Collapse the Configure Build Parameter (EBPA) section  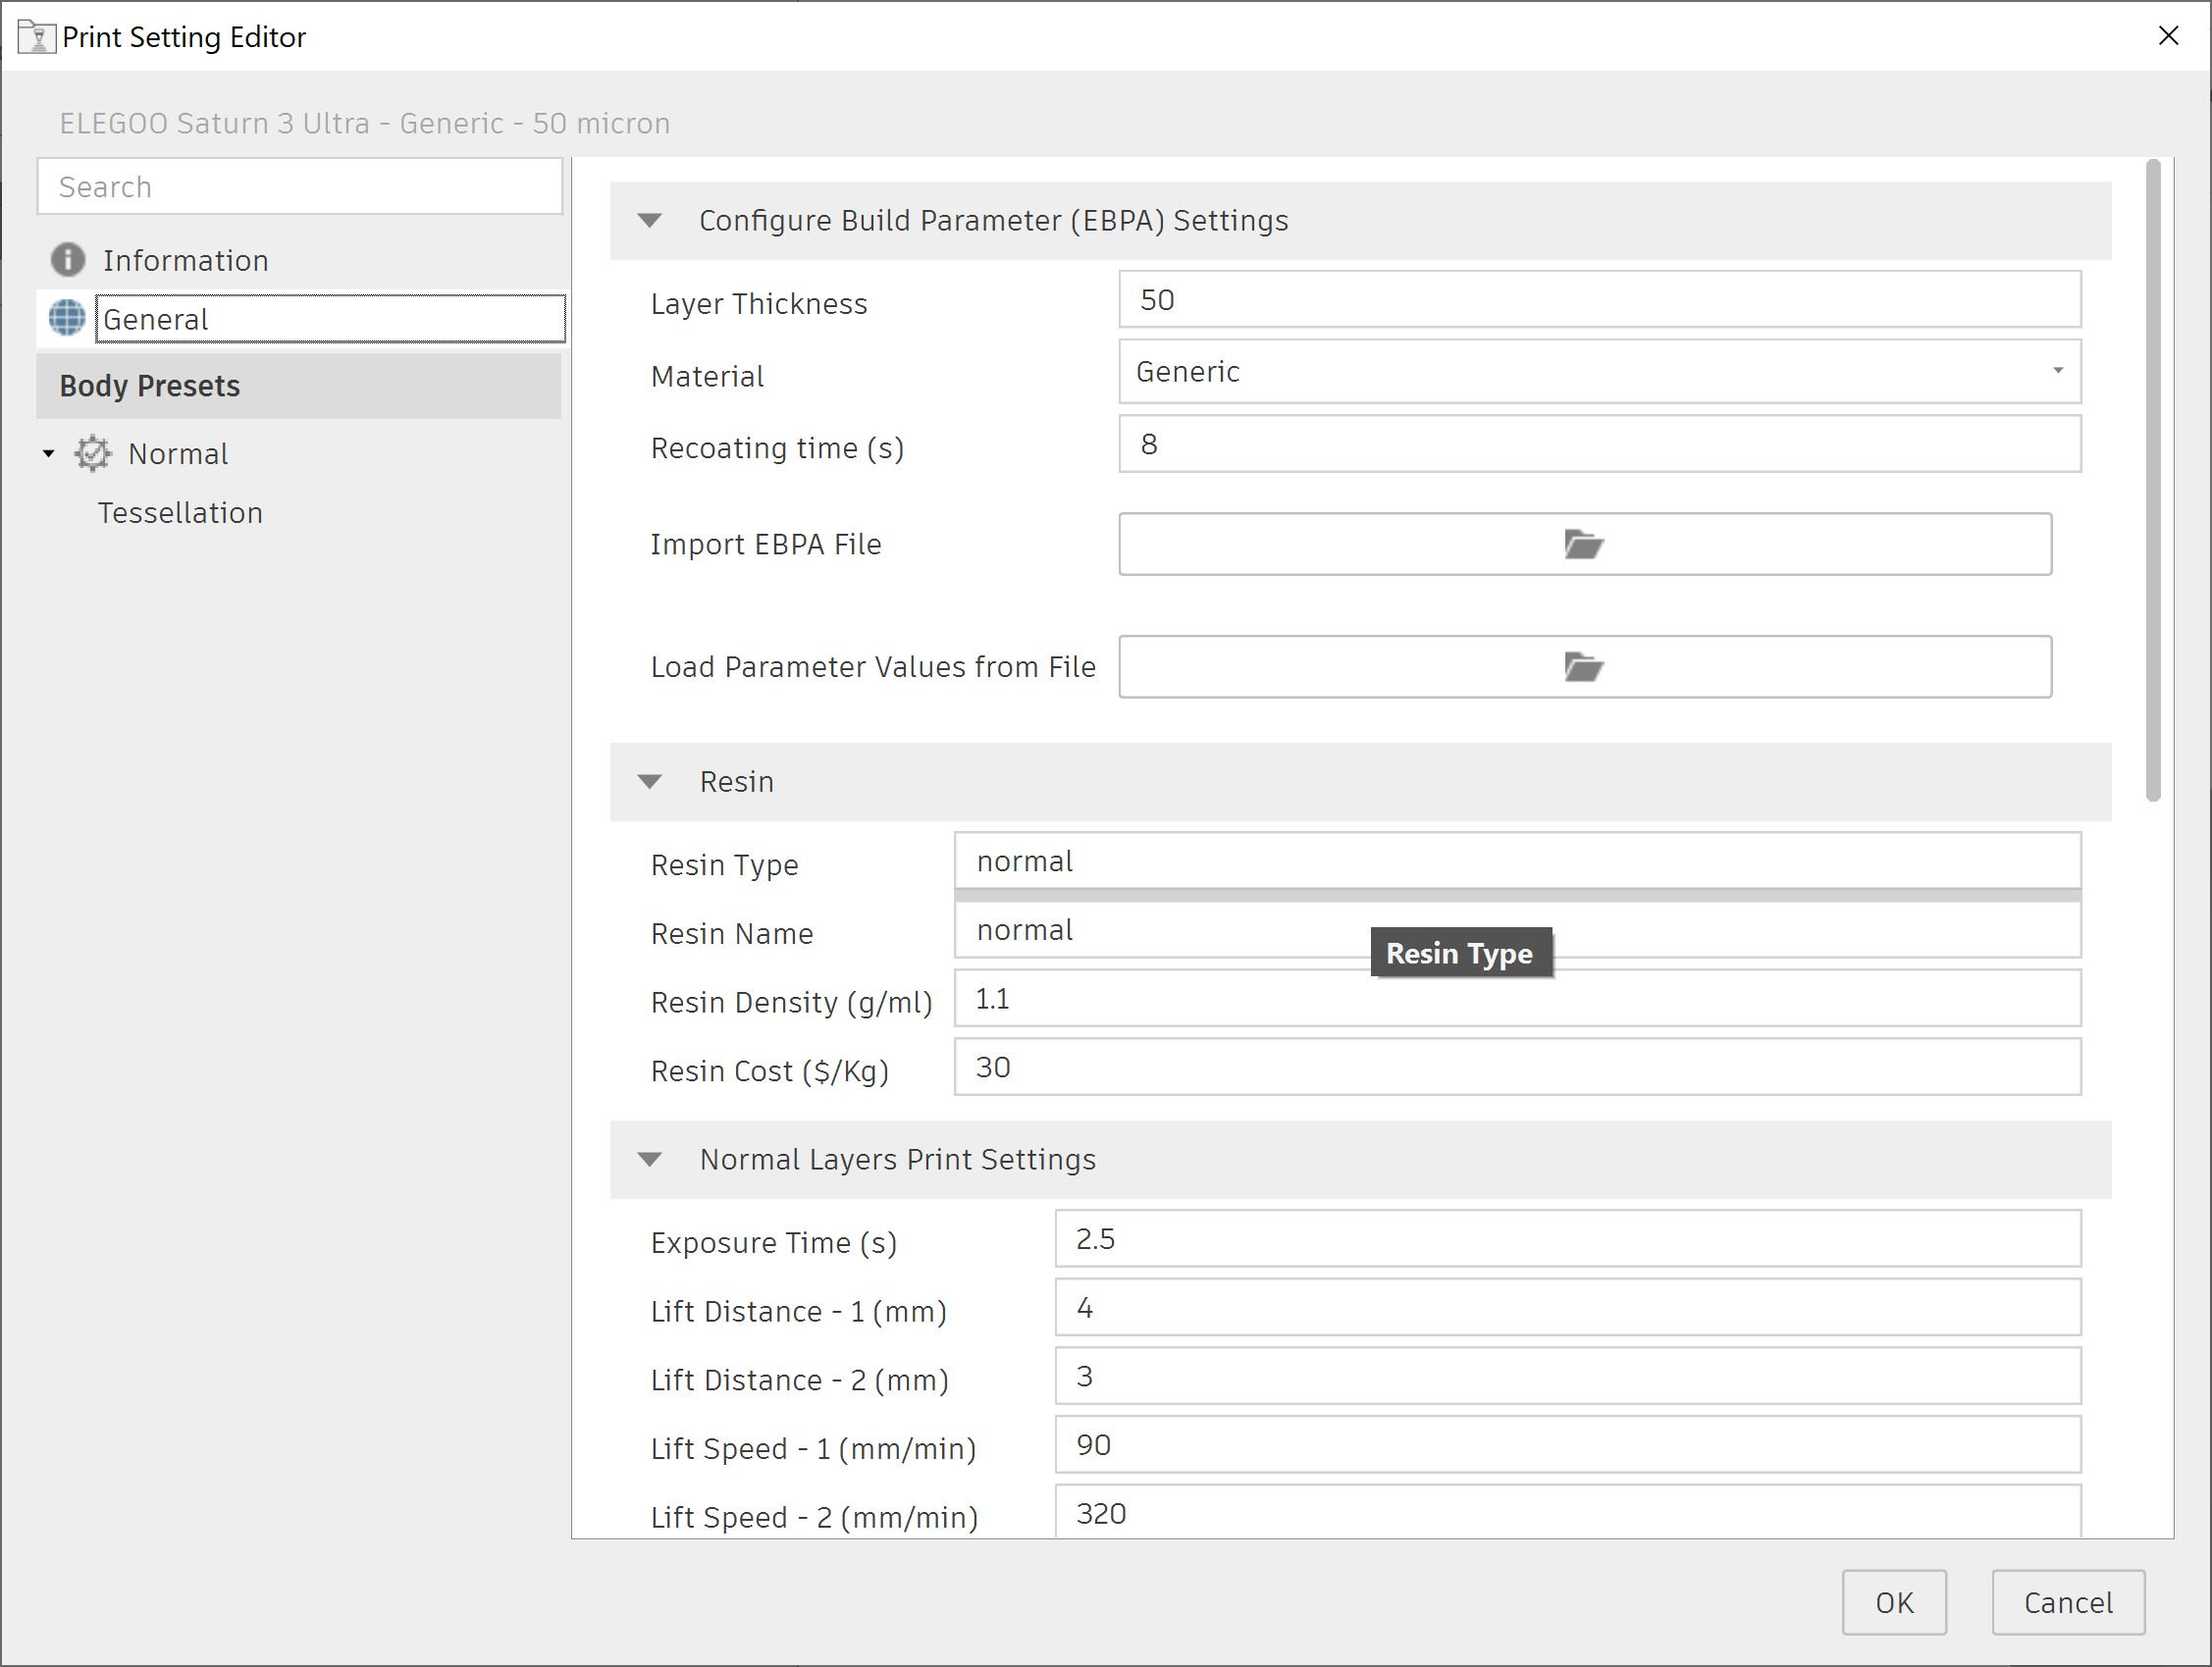pos(651,220)
